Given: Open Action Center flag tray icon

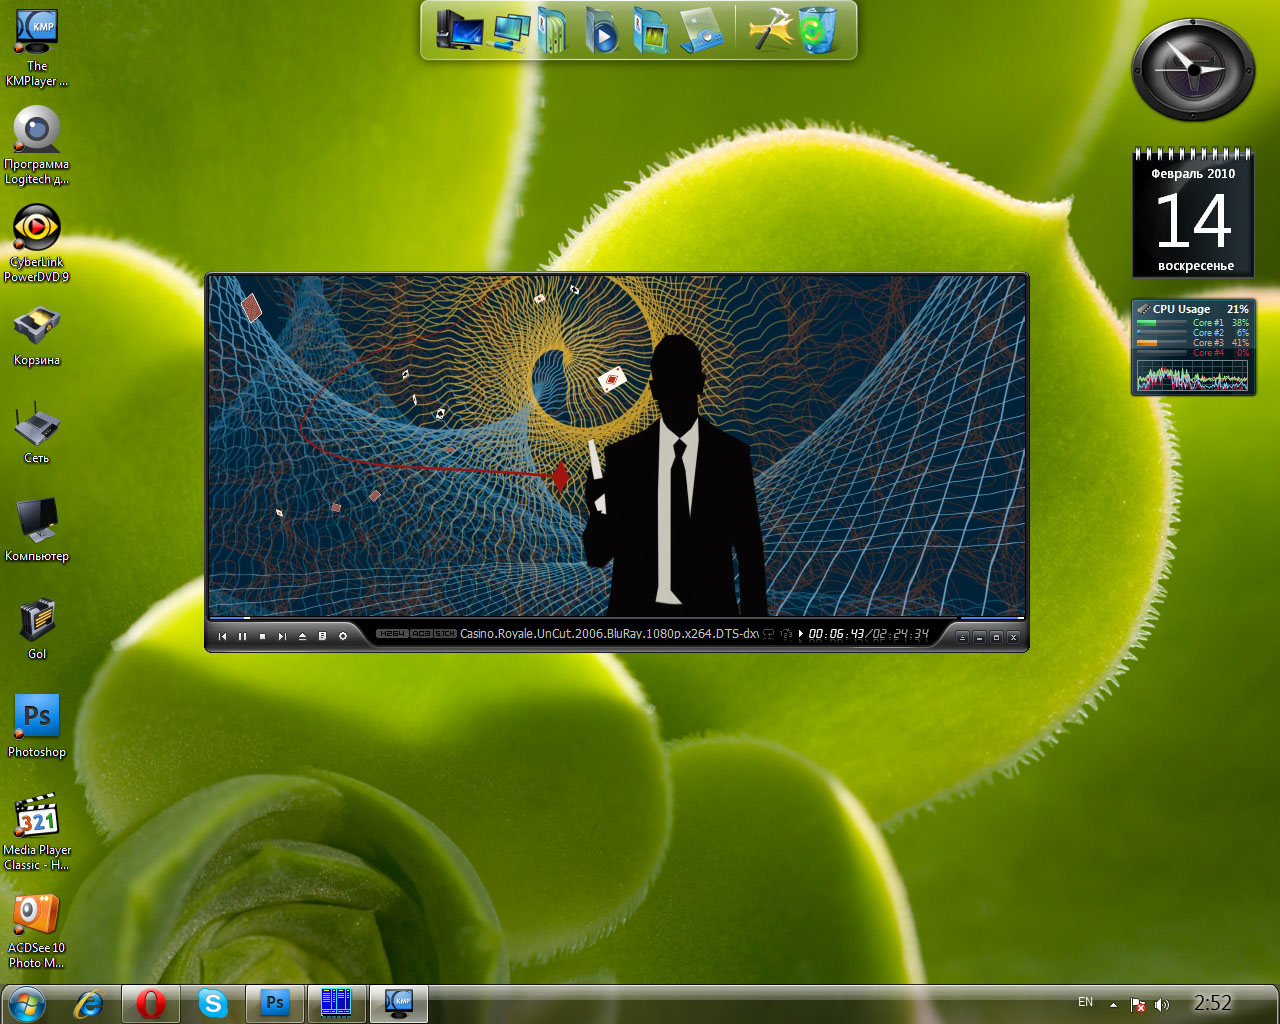Looking at the screenshot, I should click(x=1137, y=1004).
